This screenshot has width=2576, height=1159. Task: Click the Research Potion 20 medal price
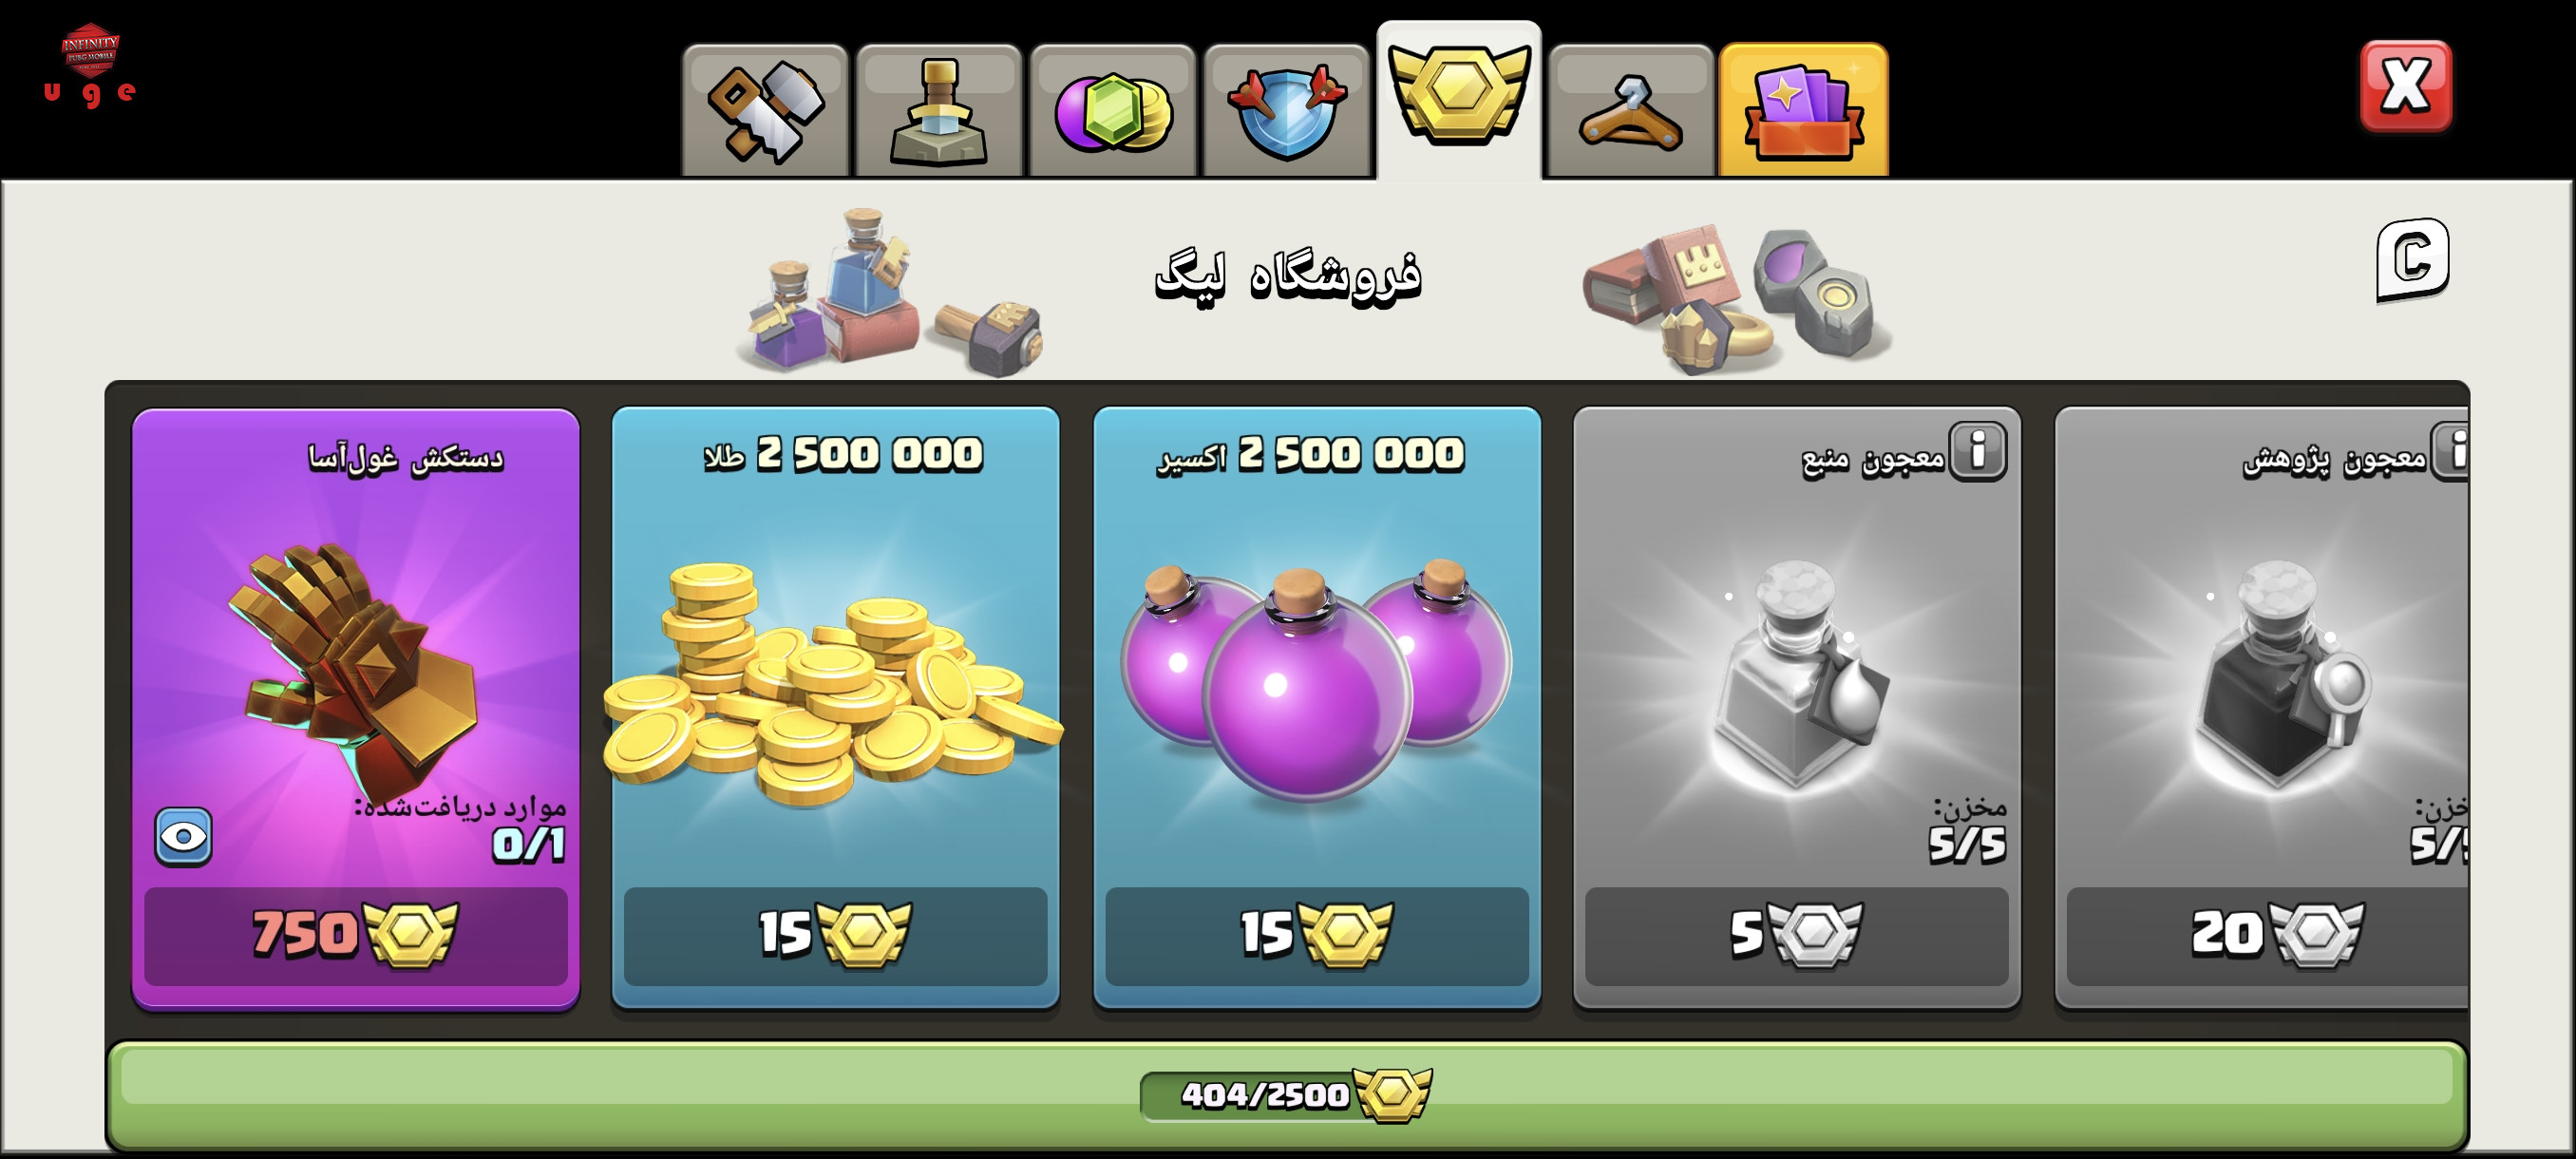point(2268,935)
